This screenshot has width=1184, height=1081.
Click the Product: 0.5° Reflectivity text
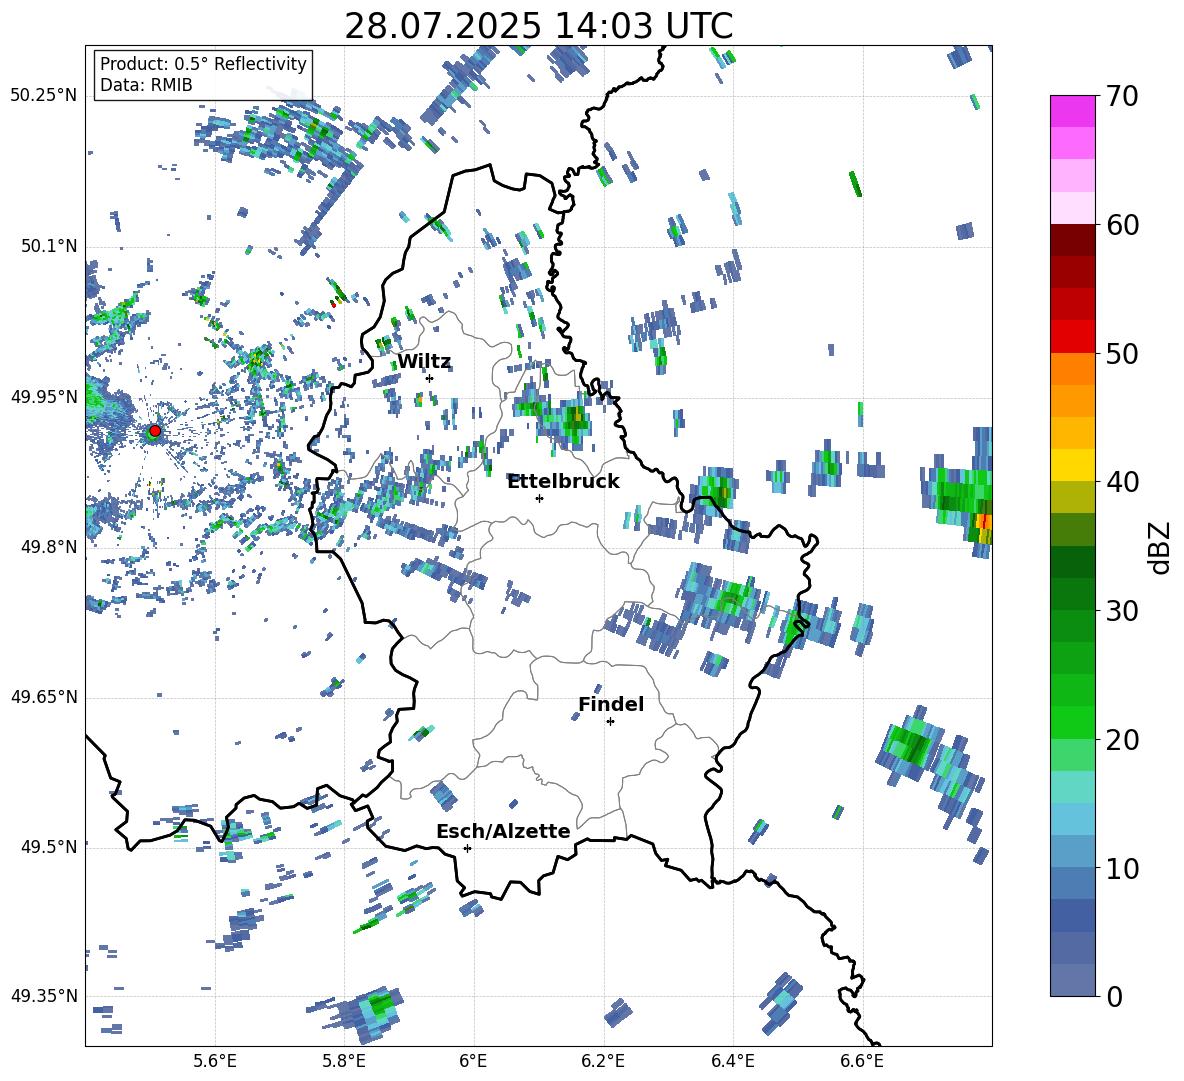click(x=203, y=63)
